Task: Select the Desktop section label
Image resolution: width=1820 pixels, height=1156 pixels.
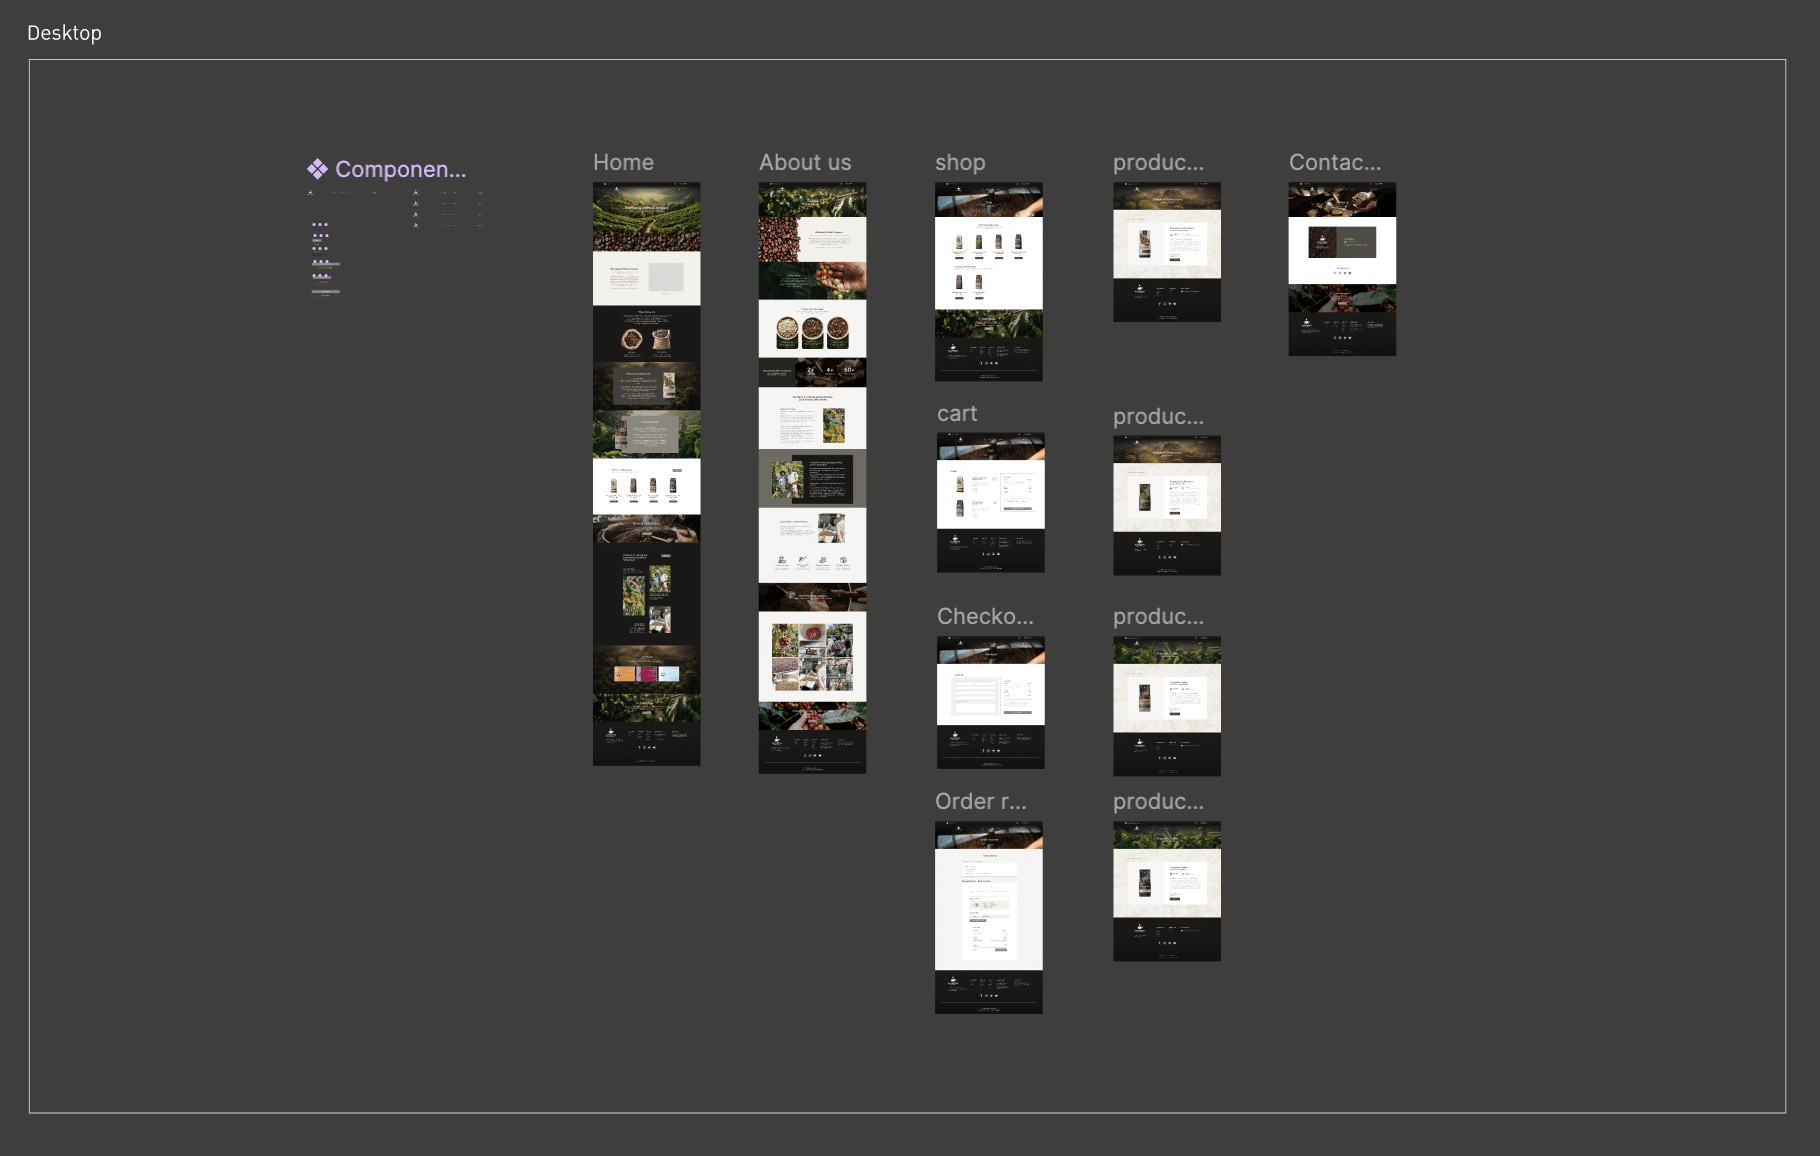Action: pos(64,33)
